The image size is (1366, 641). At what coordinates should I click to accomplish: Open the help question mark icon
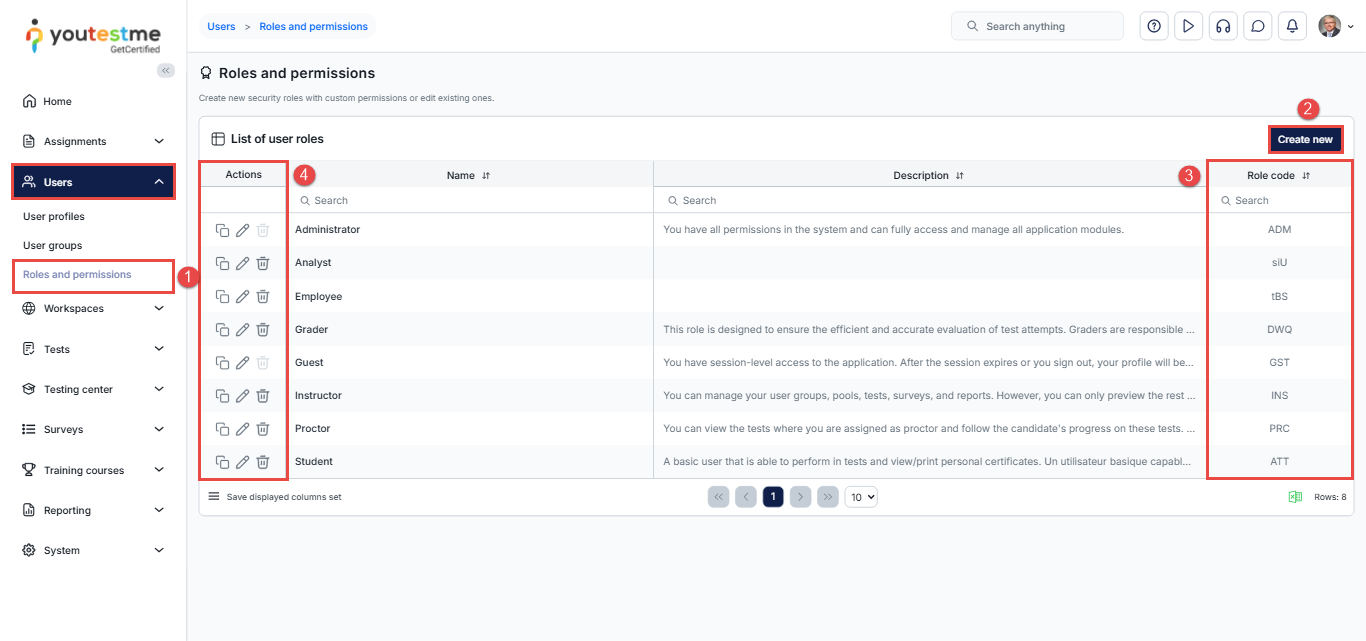coord(1154,26)
